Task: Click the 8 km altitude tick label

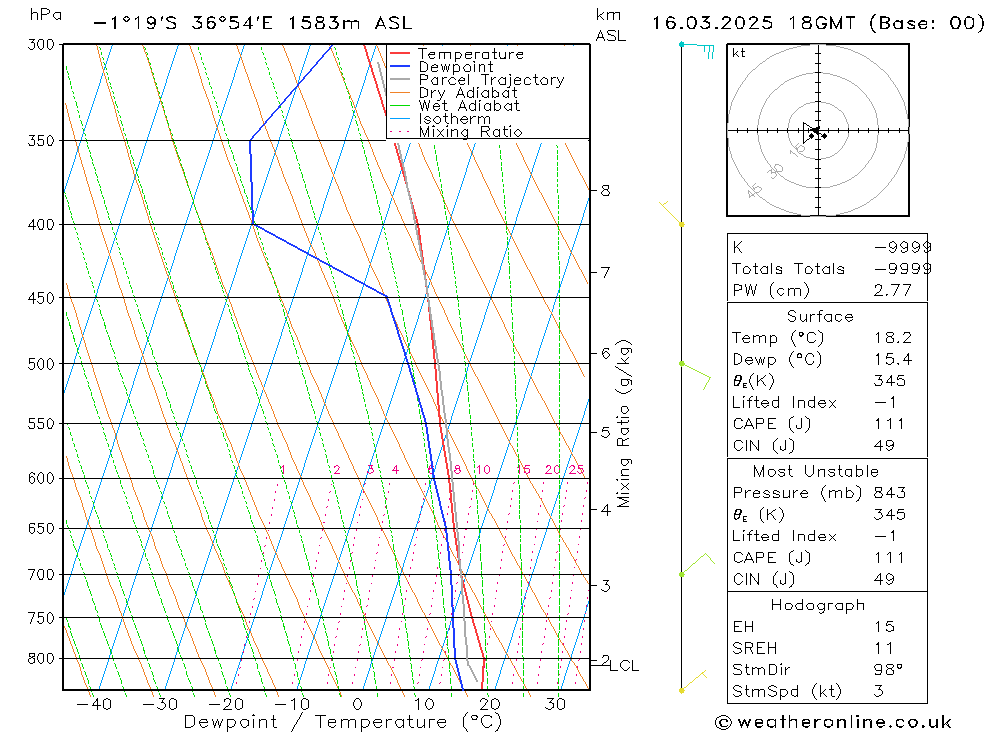Action: (x=605, y=190)
